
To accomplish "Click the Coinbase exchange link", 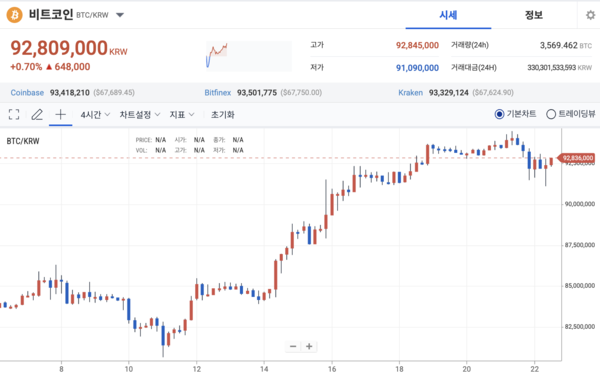I will [27, 93].
